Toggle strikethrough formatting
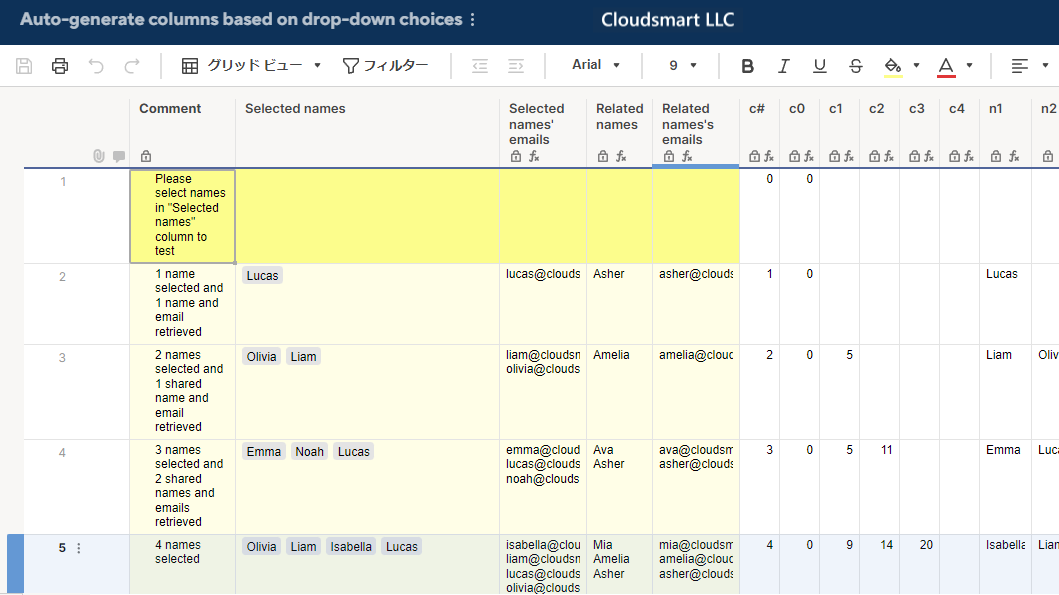The height and width of the screenshot is (595, 1059). pos(855,65)
